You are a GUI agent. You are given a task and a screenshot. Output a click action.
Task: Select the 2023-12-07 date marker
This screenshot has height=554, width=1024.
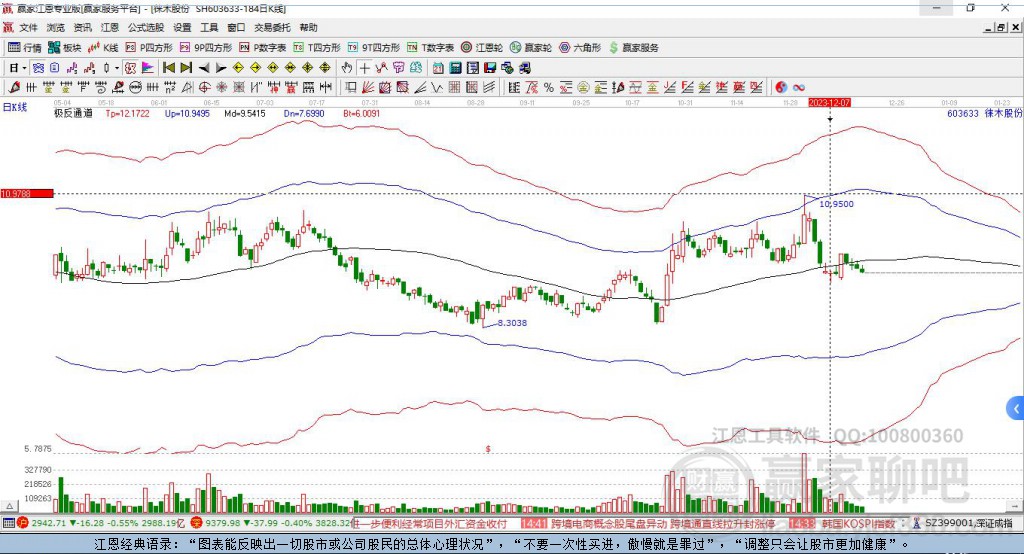pyautogui.click(x=829, y=103)
